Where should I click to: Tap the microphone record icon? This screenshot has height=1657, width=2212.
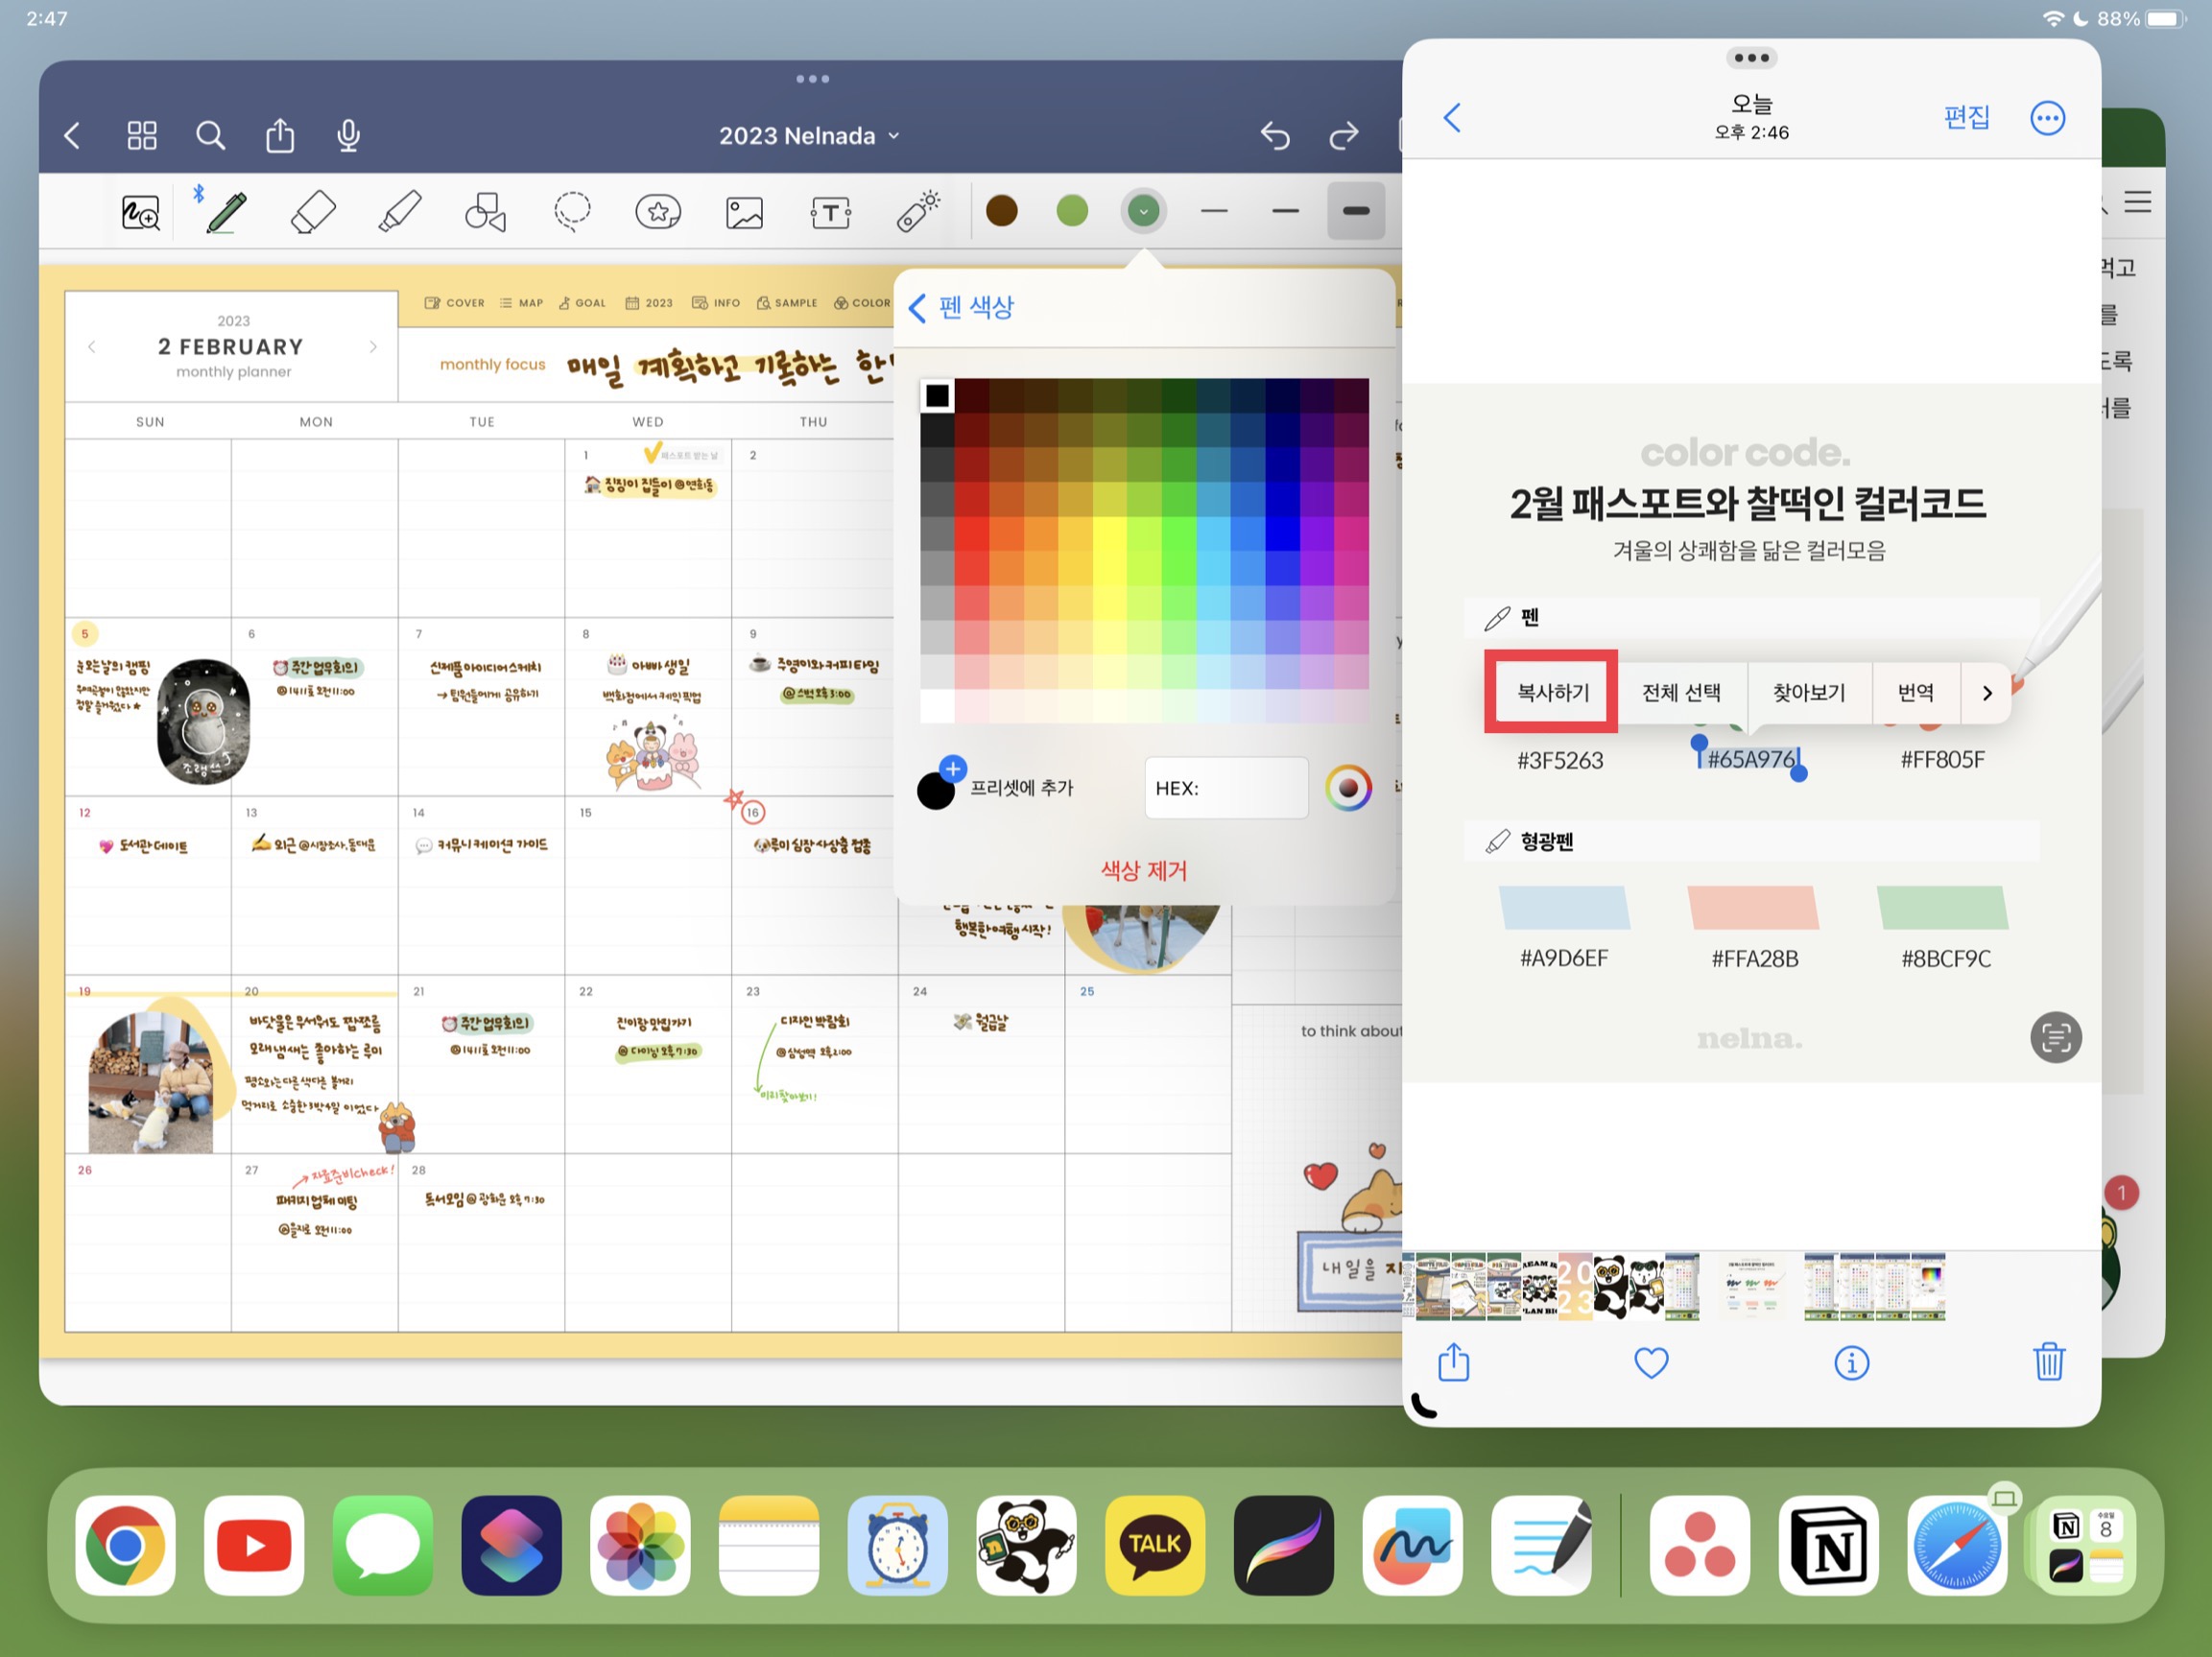[348, 135]
